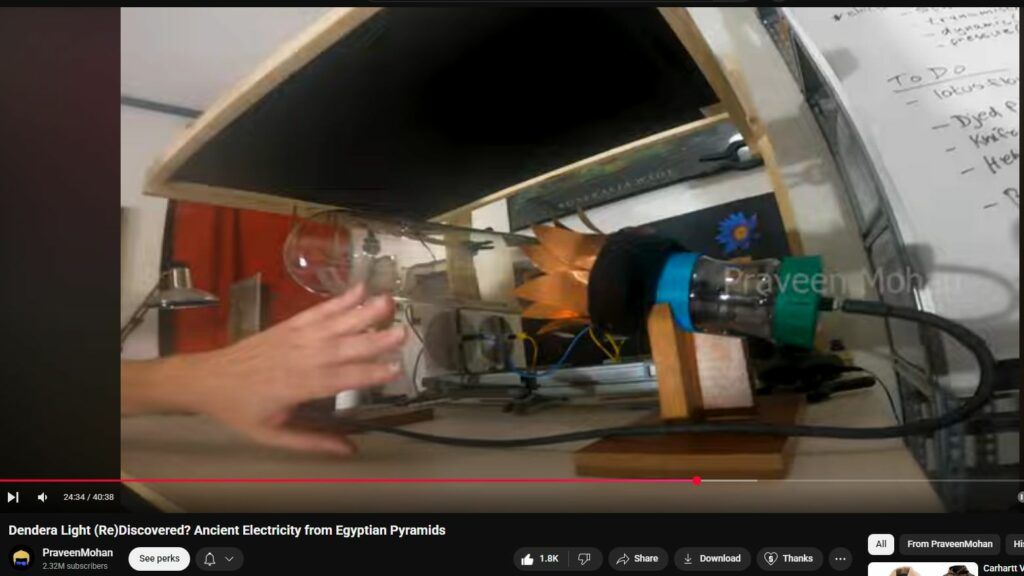This screenshot has height=576, width=1024.
Task: Click See perks button
Action: 159,559
